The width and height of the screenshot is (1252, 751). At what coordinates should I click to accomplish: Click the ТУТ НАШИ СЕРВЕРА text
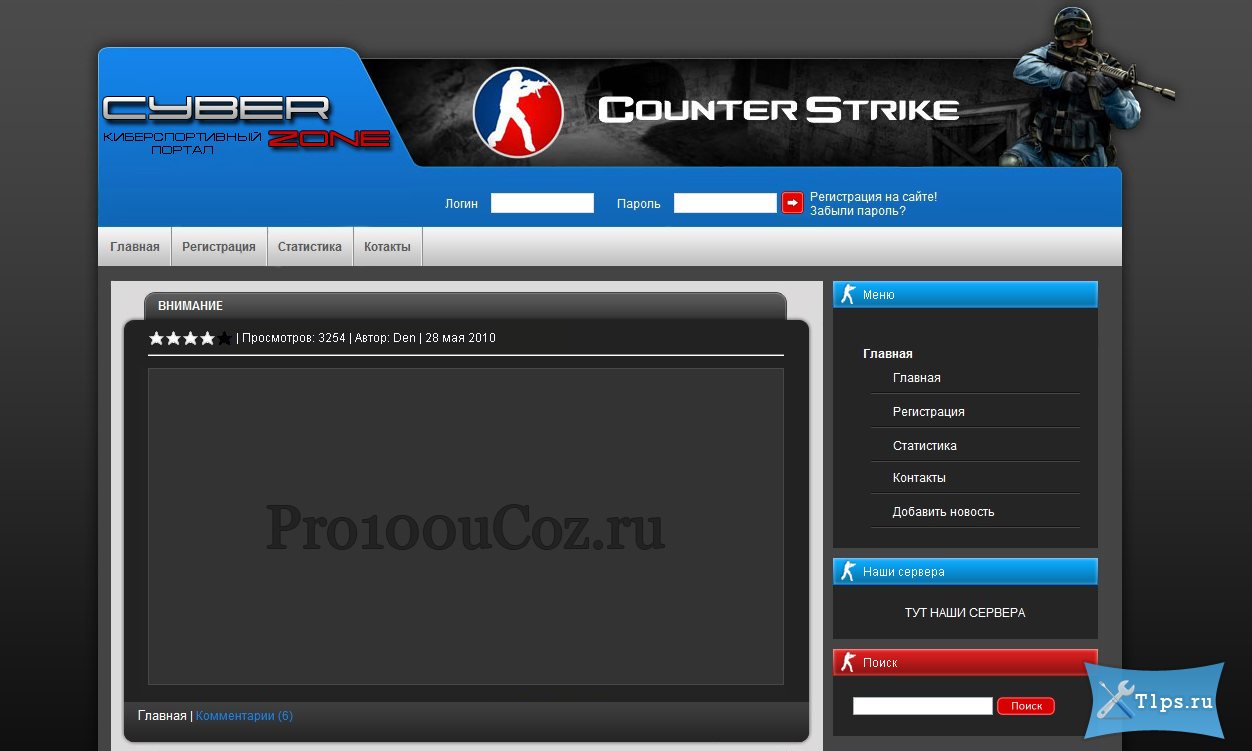[965, 613]
